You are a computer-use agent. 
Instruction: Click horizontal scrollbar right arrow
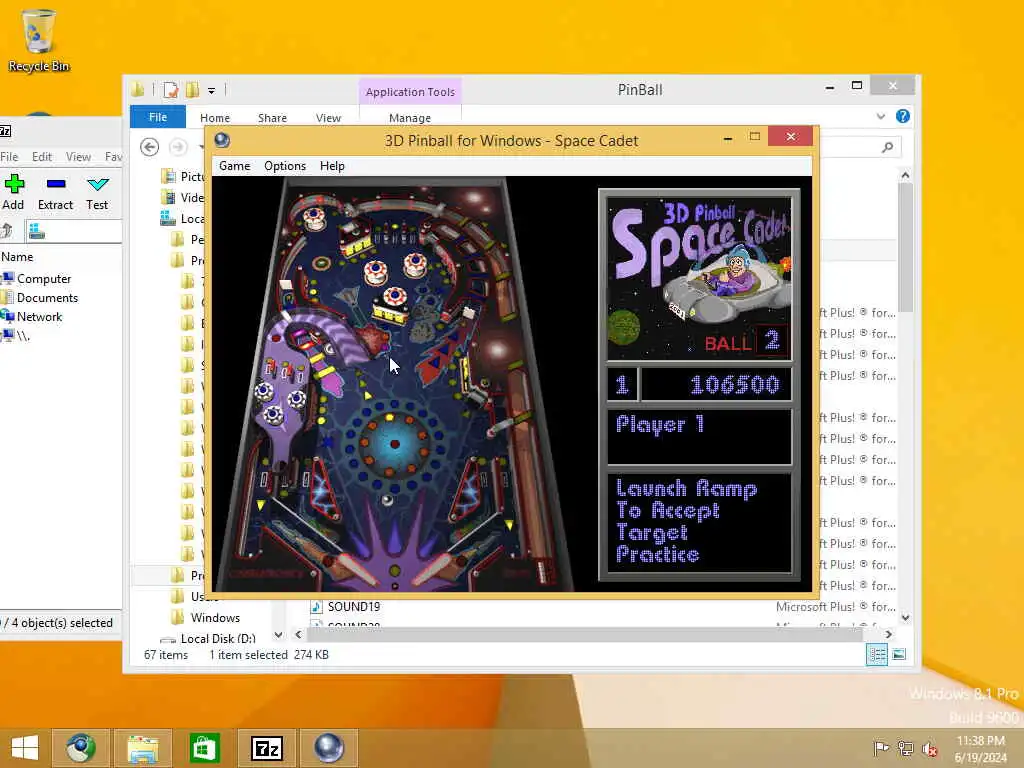[888, 634]
